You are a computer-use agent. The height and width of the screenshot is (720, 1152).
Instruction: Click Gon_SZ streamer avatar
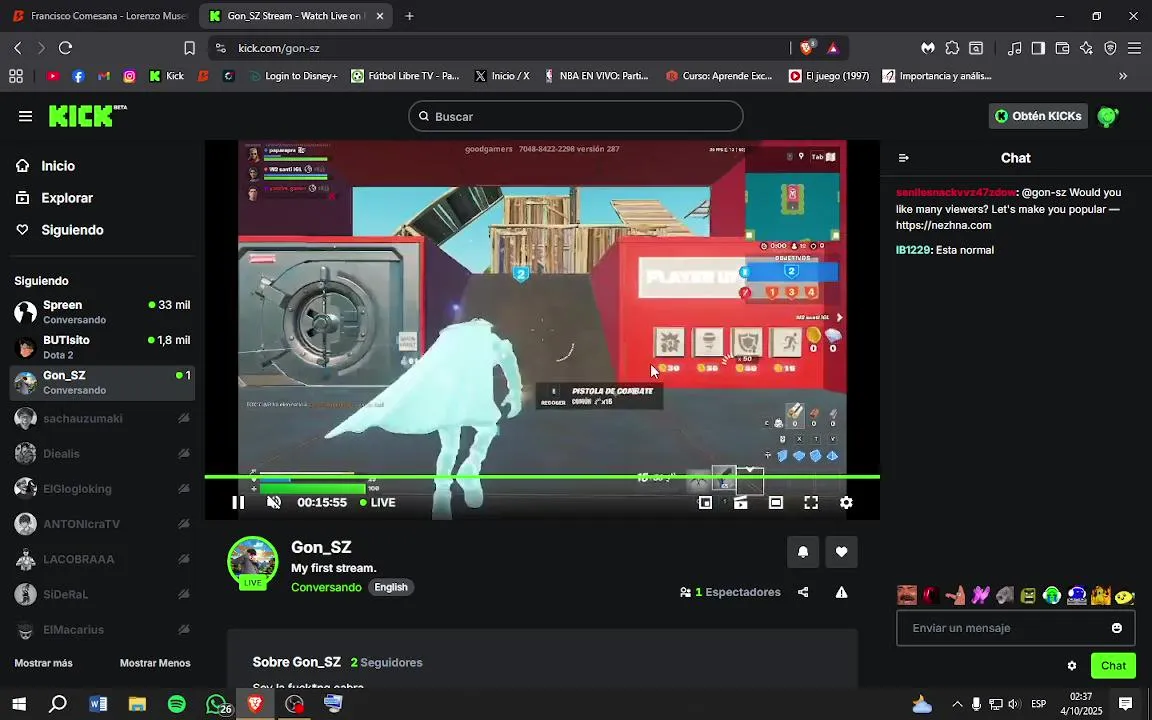253,561
